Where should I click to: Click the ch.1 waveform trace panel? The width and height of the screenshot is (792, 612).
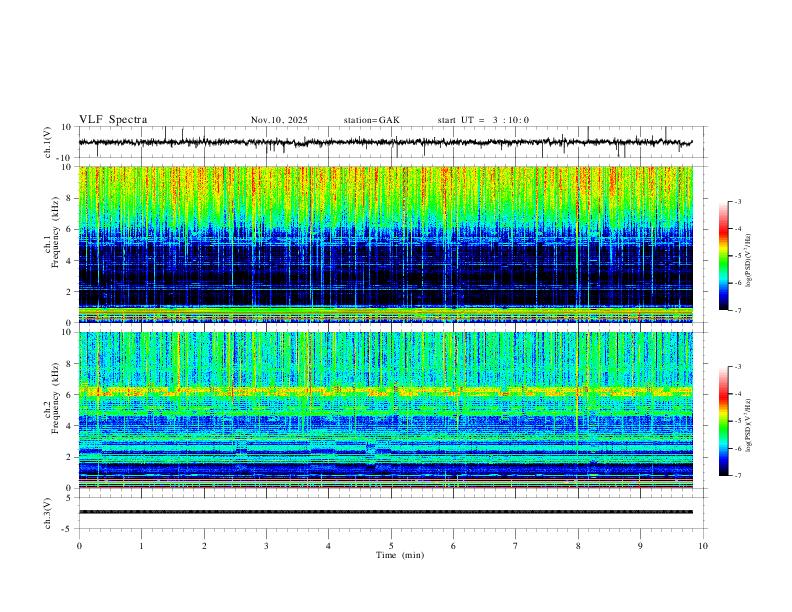pos(392,142)
